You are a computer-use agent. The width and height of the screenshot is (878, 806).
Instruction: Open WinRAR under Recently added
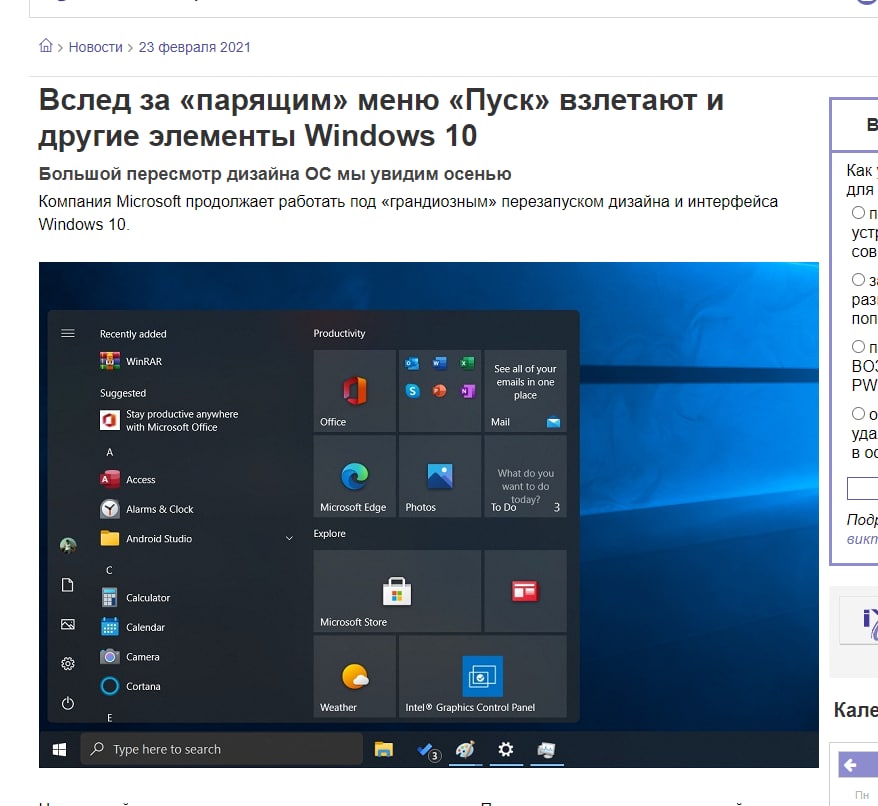point(131,361)
